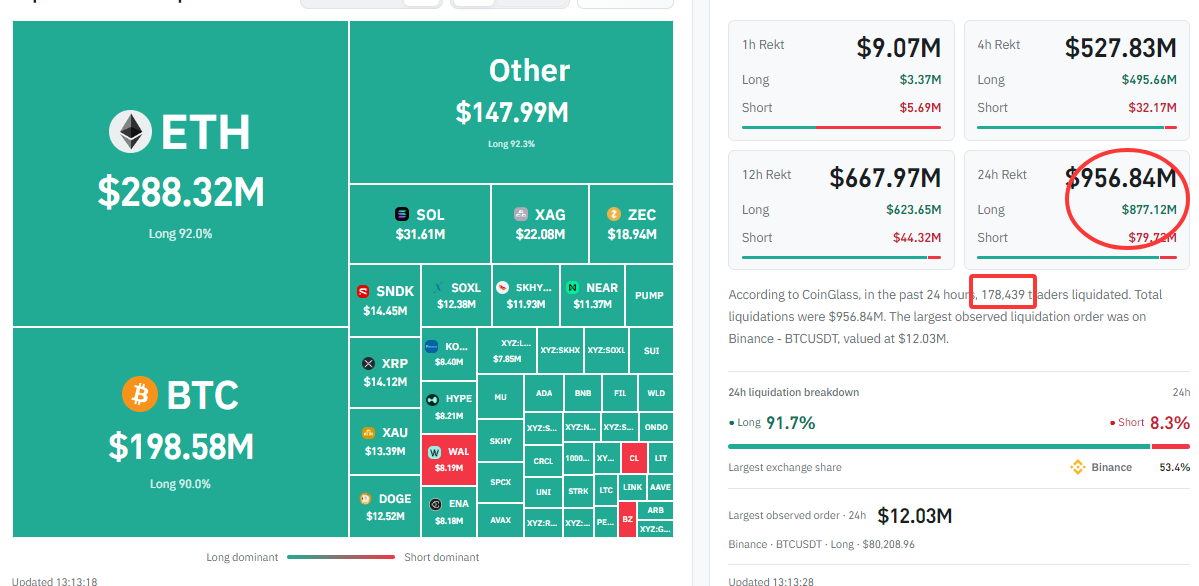Select the 1h Rekt card
Image resolution: width=1199 pixels, height=586 pixels.
coord(841,80)
